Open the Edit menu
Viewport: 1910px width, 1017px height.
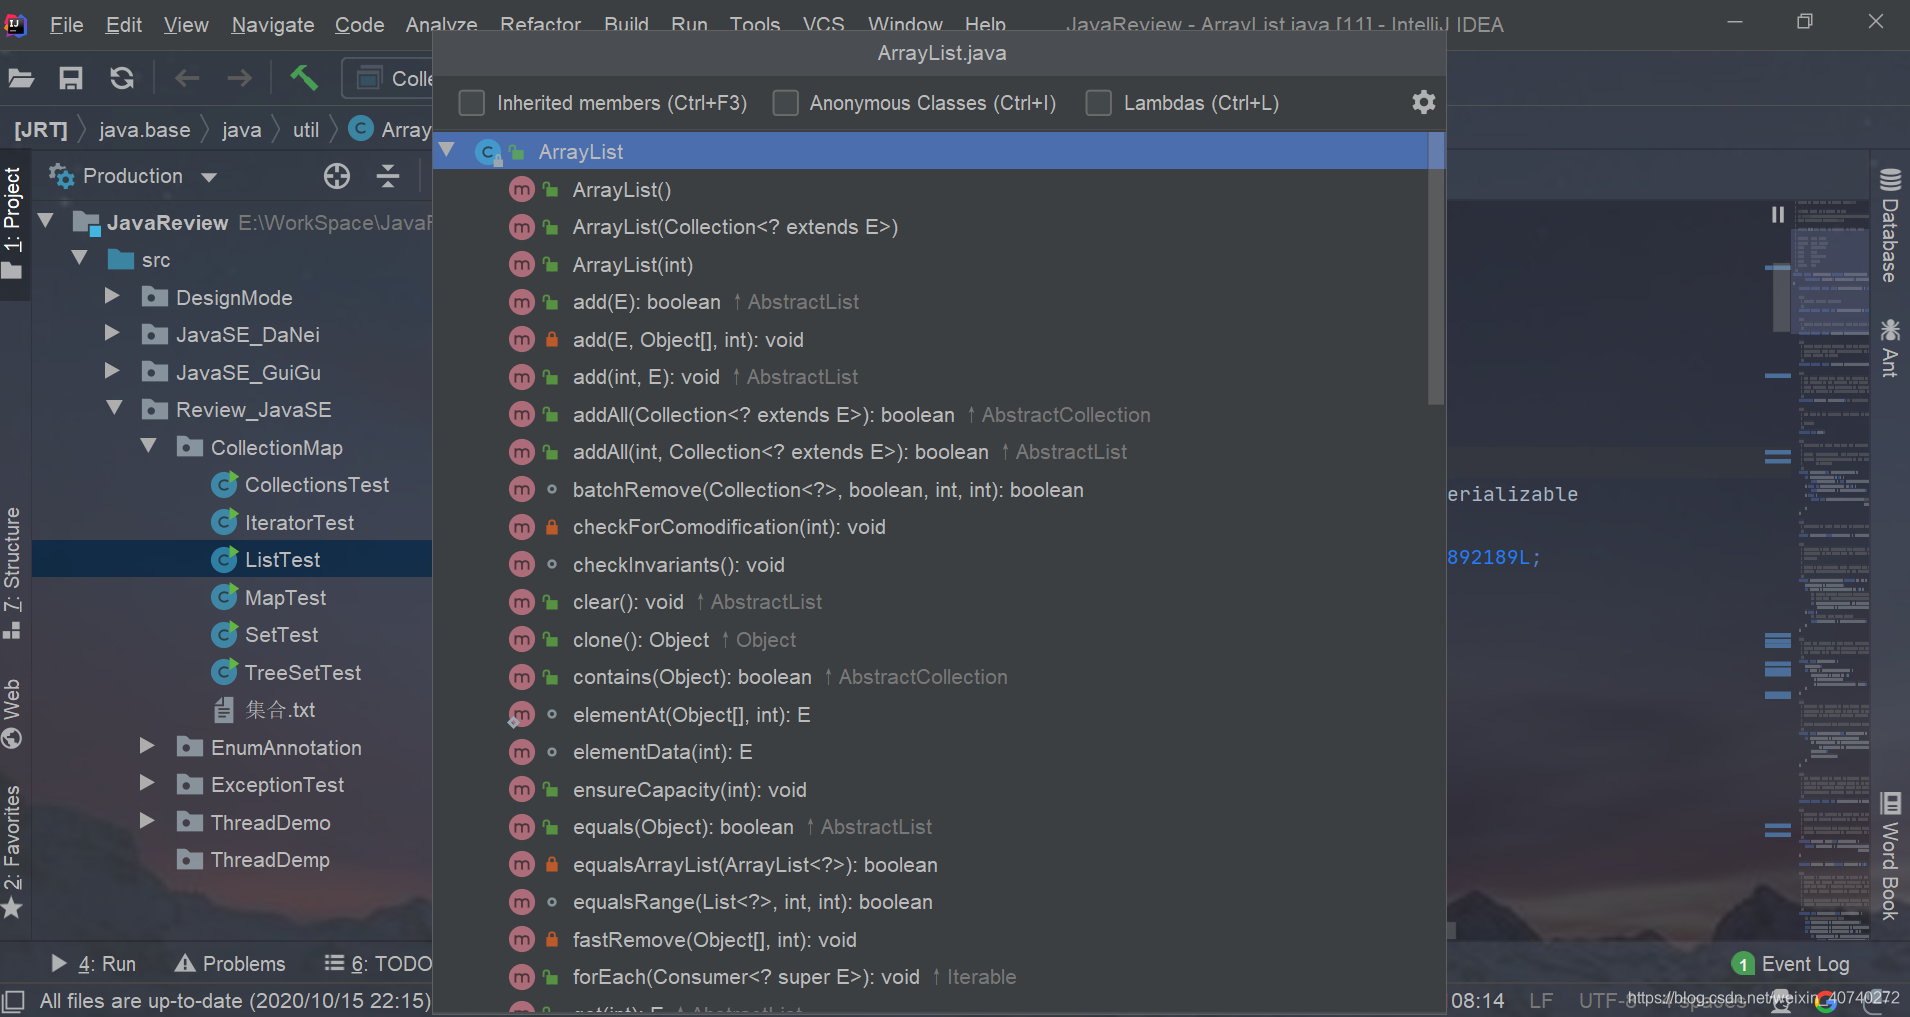tap(124, 24)
